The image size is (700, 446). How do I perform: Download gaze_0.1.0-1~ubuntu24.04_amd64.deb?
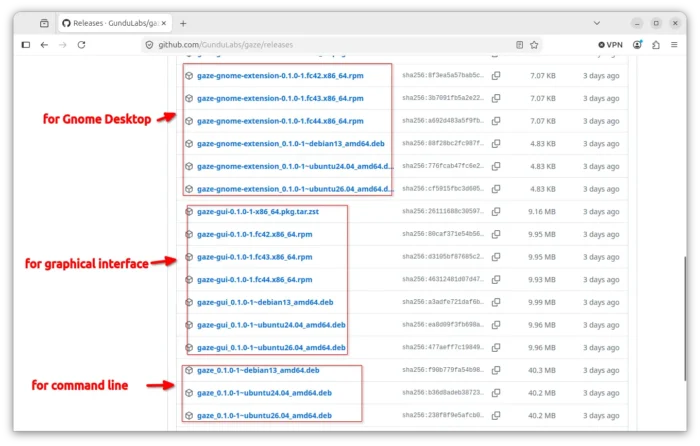264,393
